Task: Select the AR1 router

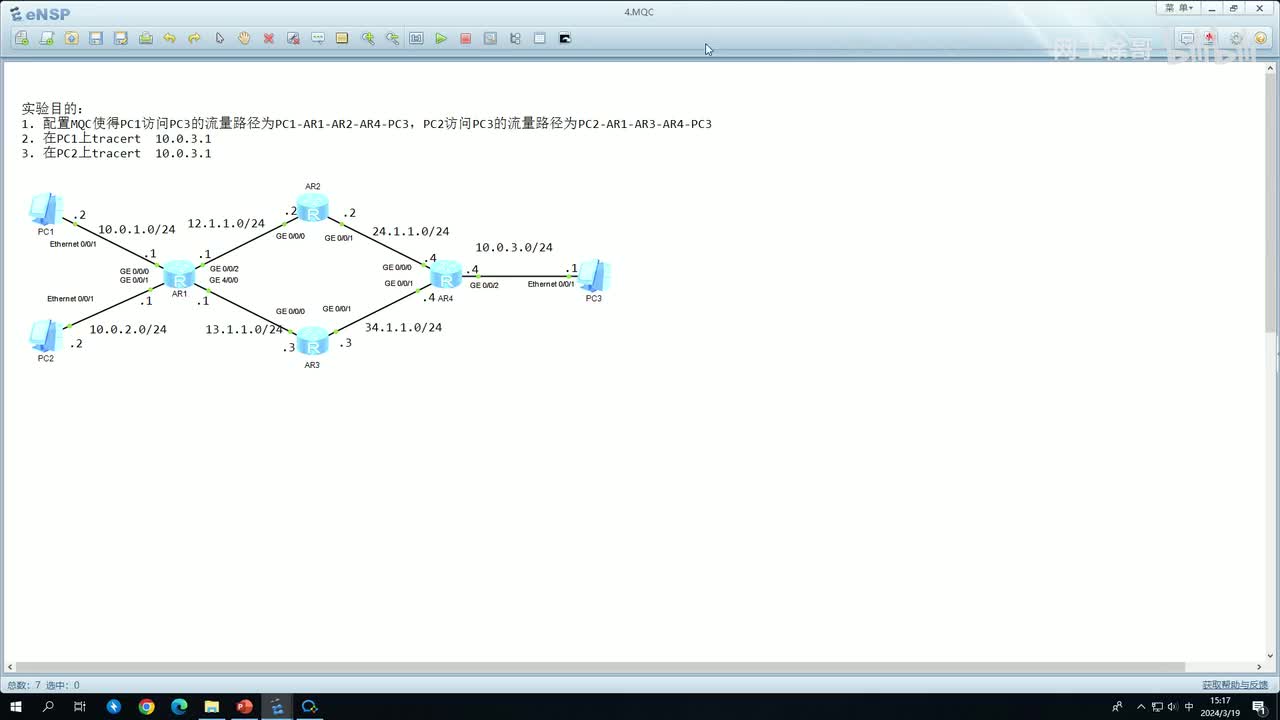Action: click(179, 272)
